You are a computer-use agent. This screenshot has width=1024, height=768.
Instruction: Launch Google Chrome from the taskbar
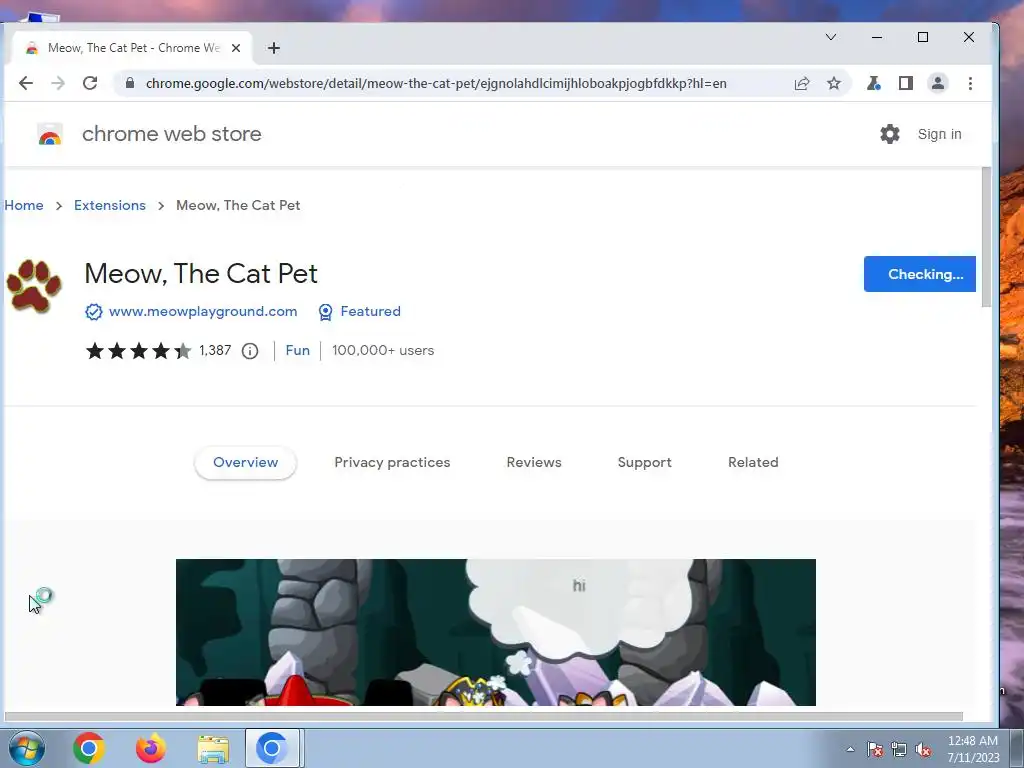pyautogui.click(x=89, y=748)
